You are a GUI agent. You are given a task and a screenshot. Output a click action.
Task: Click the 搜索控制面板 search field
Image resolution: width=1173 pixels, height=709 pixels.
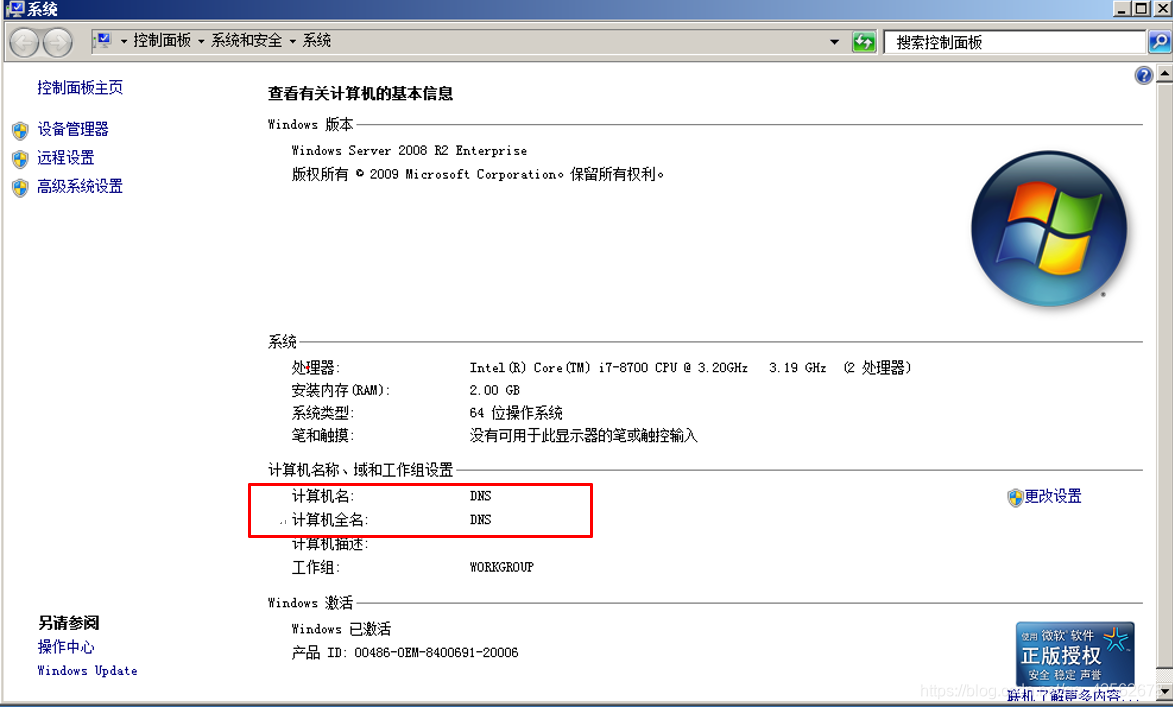point(1015,42)
